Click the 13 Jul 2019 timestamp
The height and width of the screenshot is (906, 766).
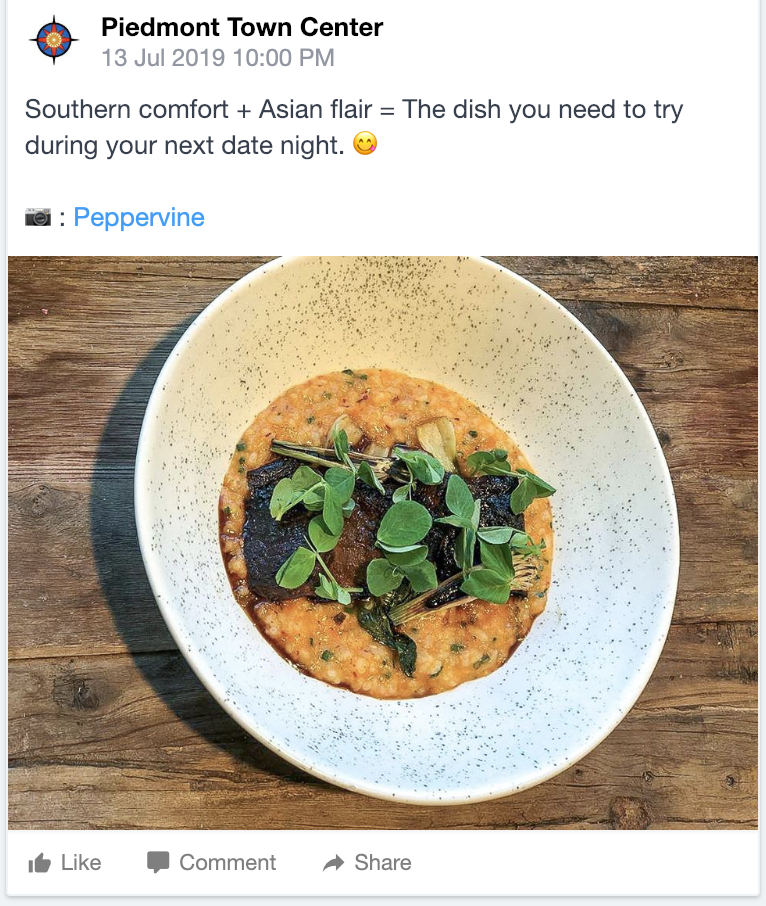point(218,58)
